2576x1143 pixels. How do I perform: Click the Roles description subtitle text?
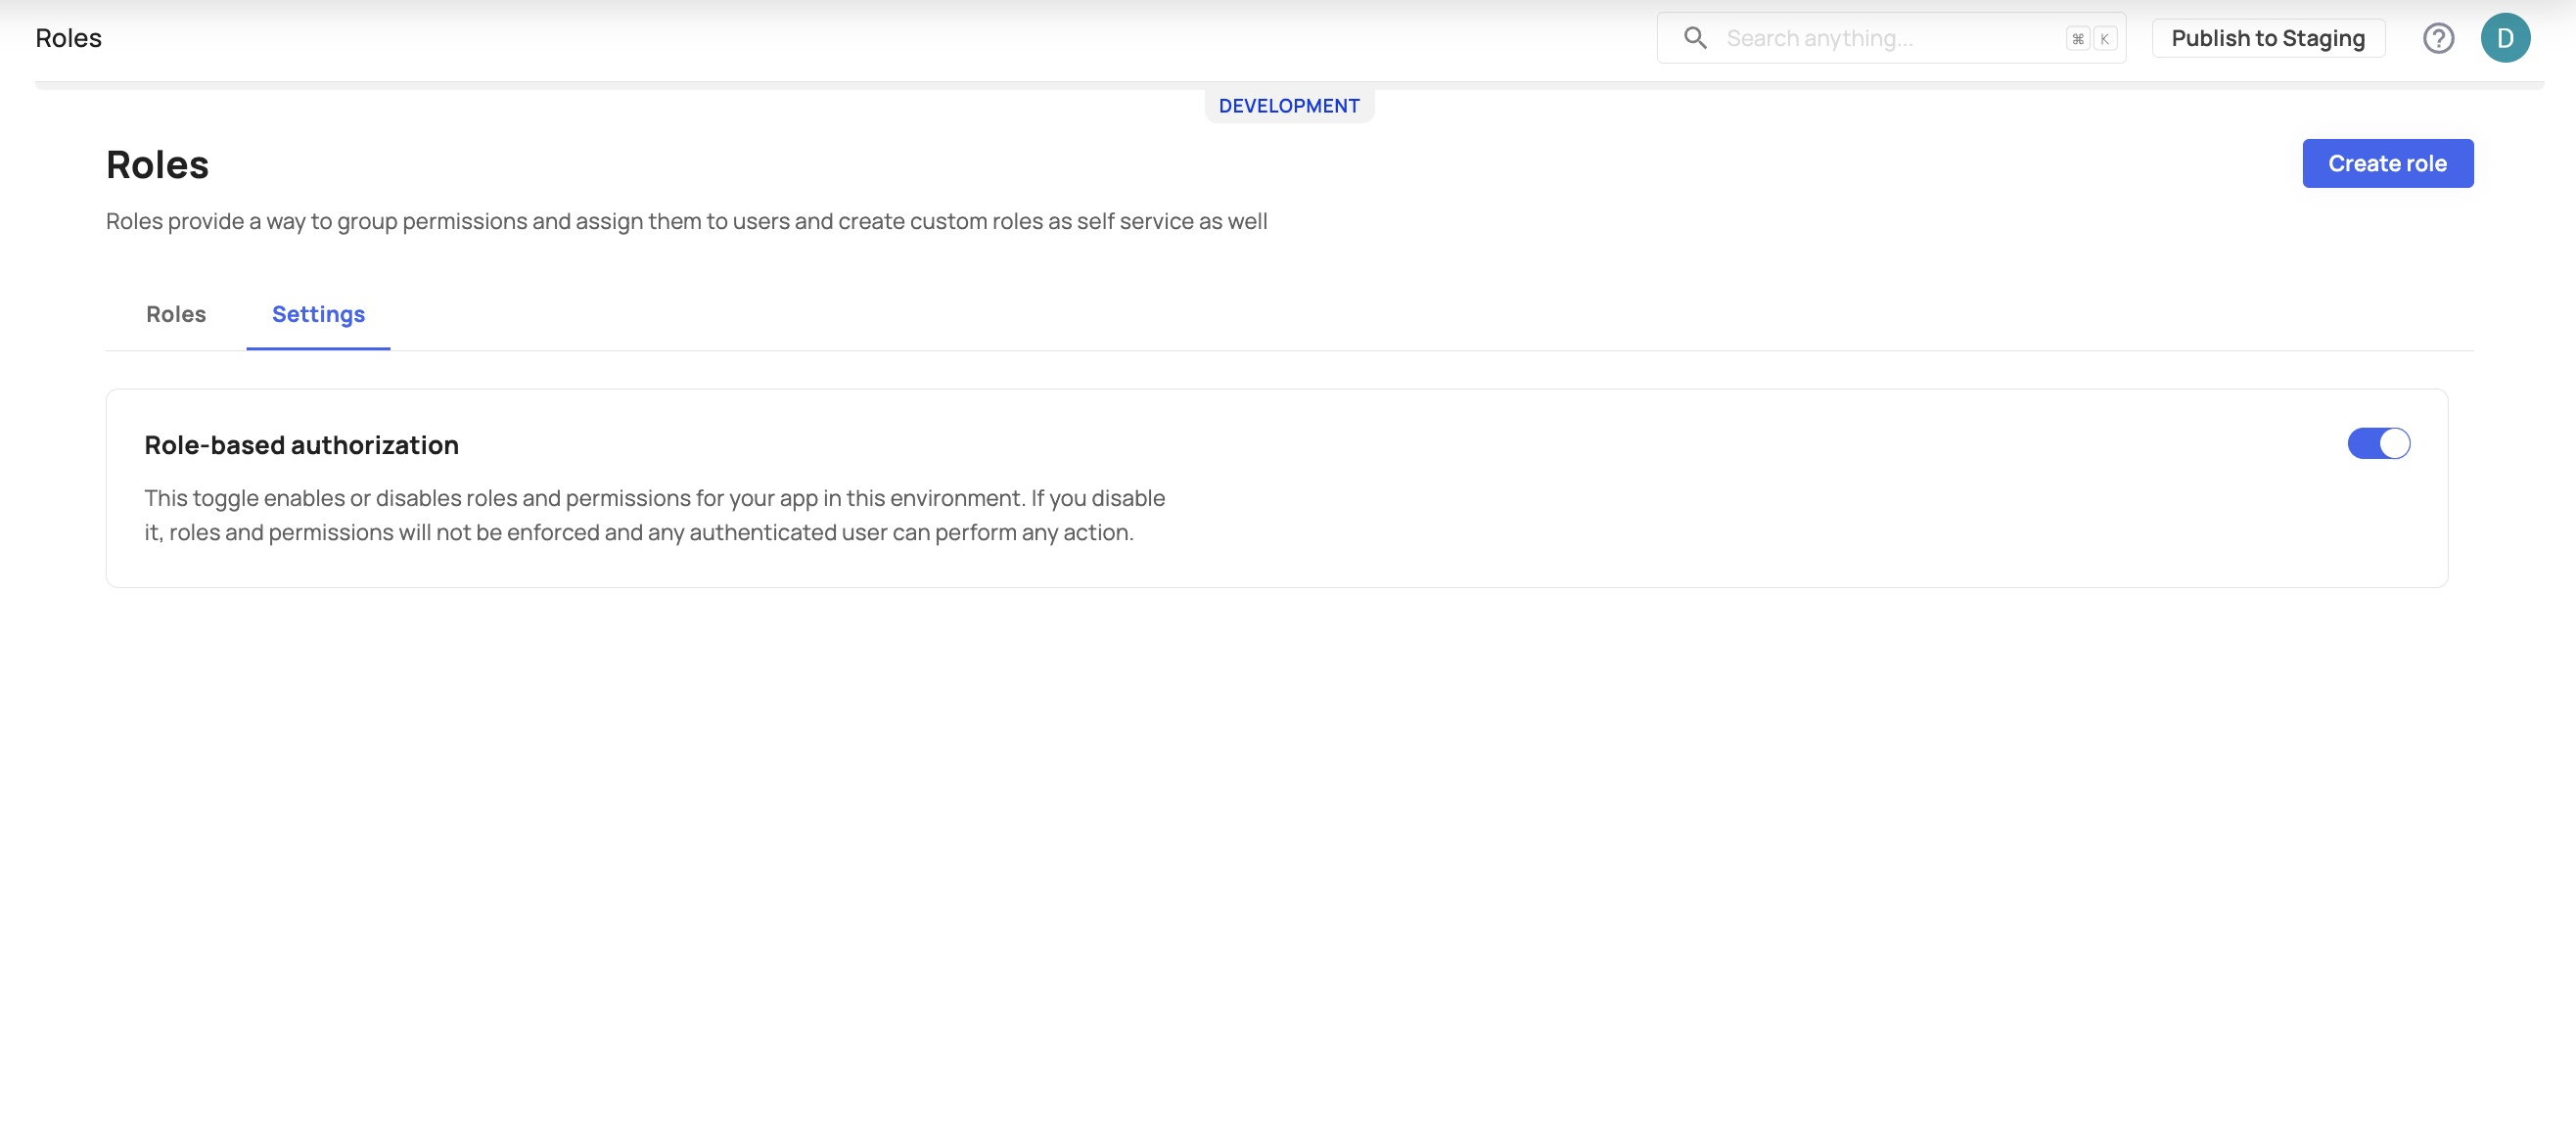click(686, 221)
